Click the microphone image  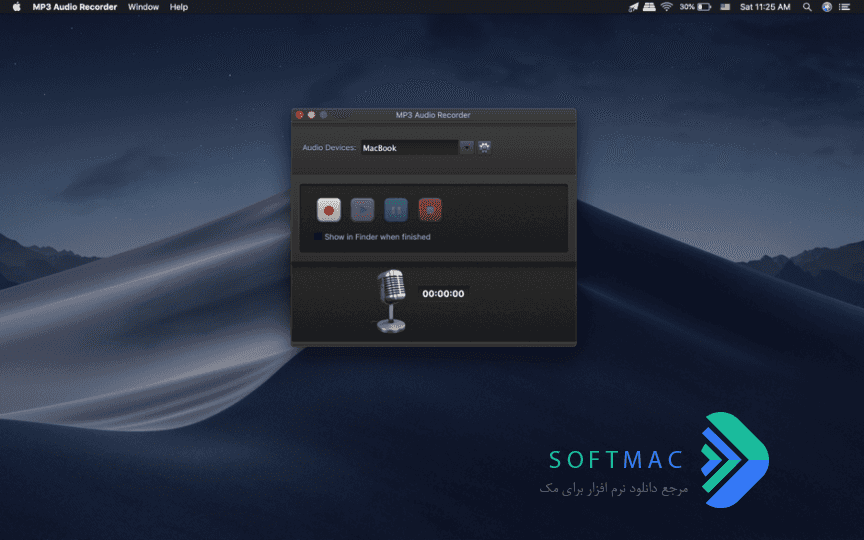click(391, 301)
